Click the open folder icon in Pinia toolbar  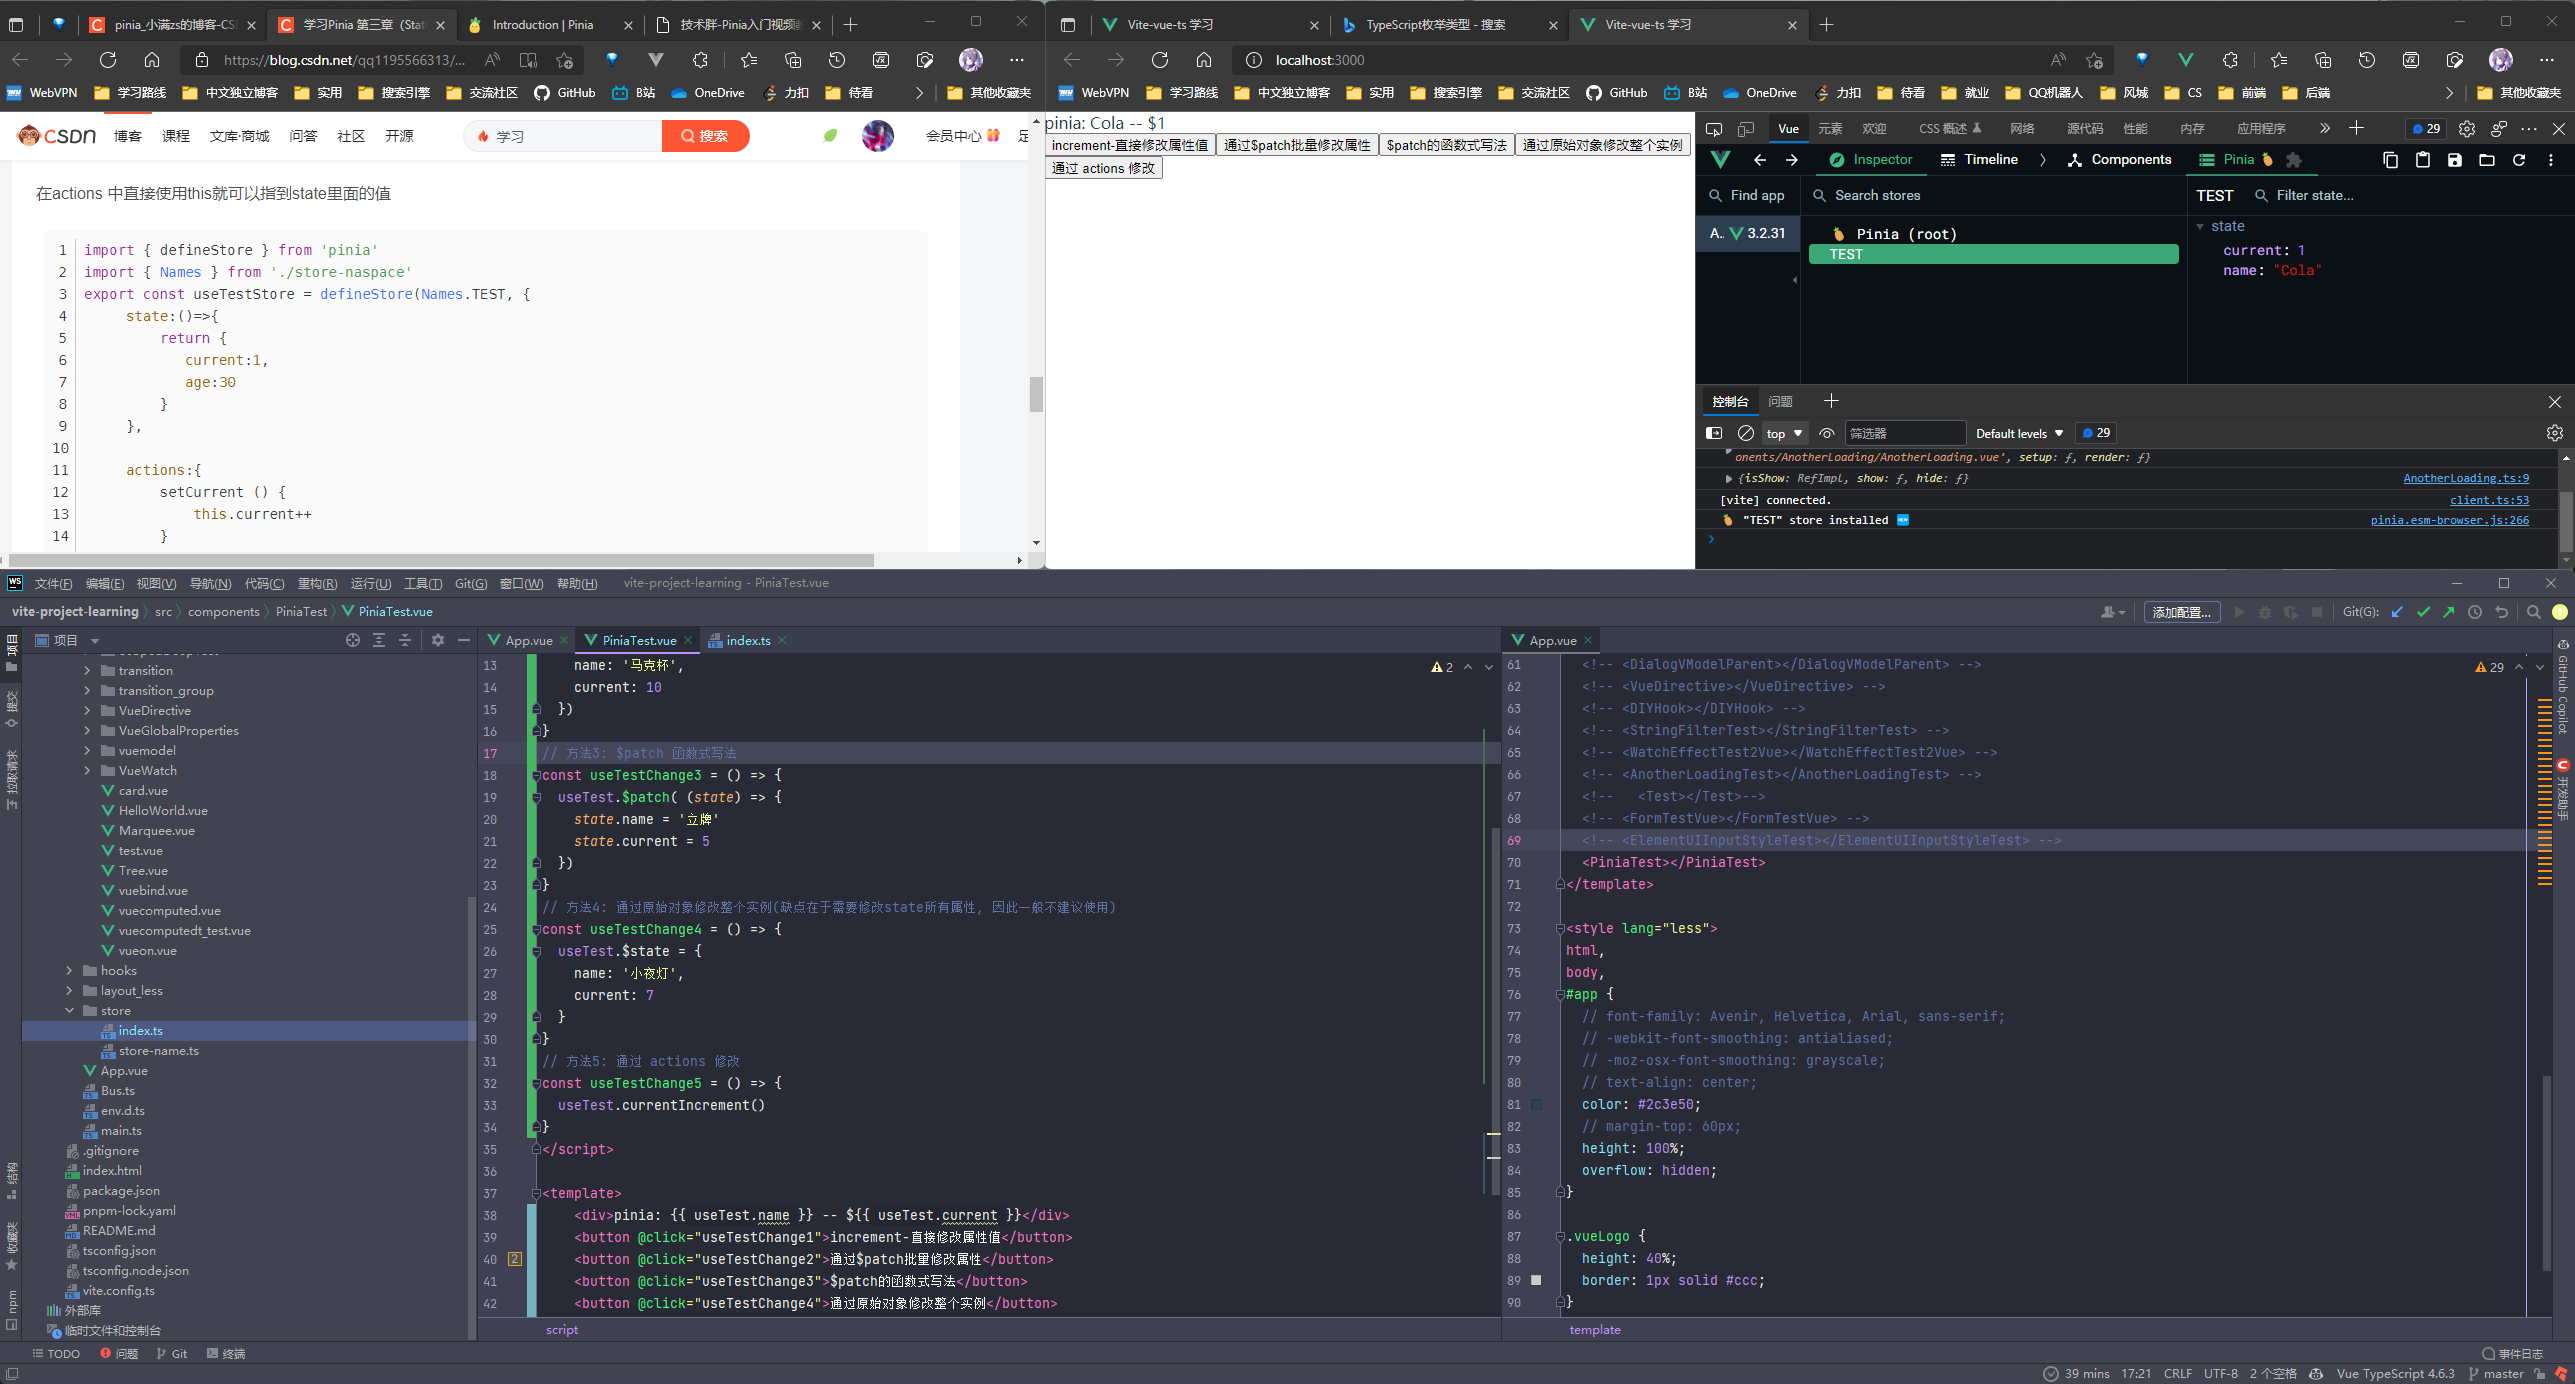pos(2487,160)
